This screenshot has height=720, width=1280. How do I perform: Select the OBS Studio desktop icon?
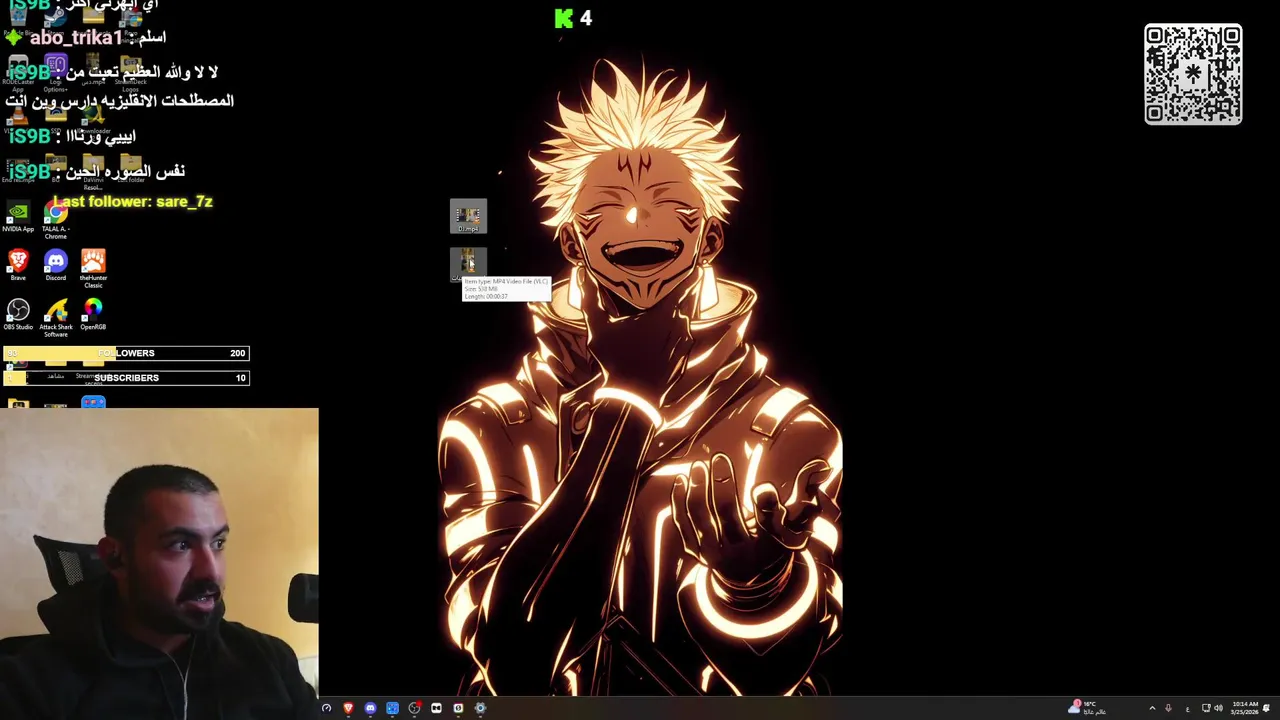pyautogui.click(x=18, y=314)
